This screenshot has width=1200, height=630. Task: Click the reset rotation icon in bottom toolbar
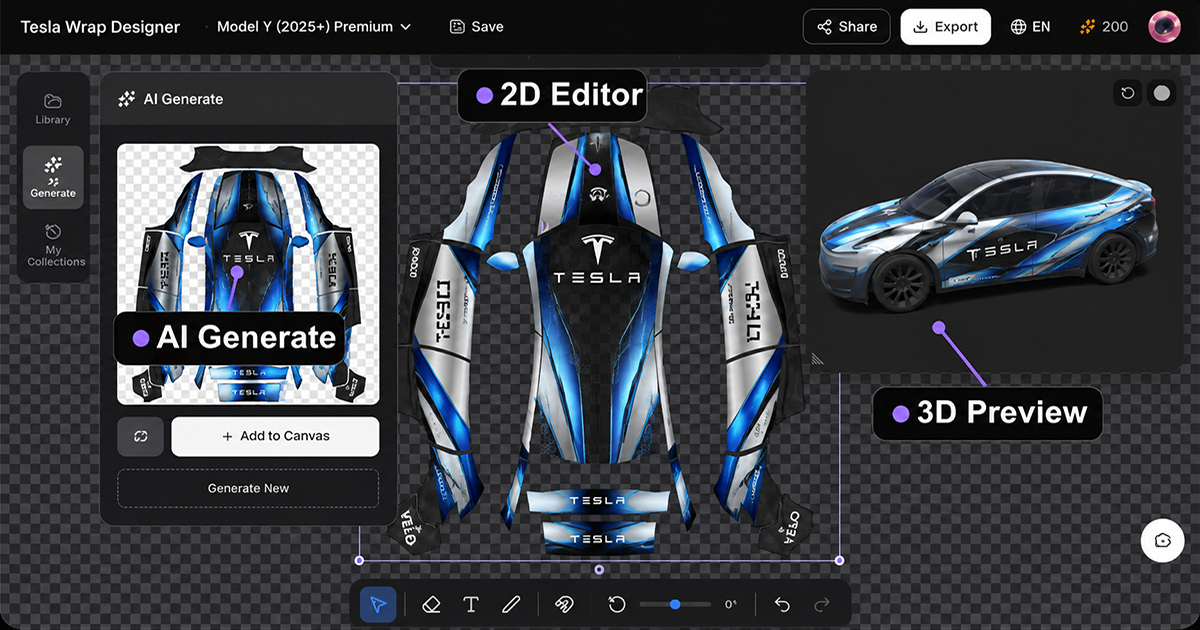pyautogui.click(x=617, y=604)
